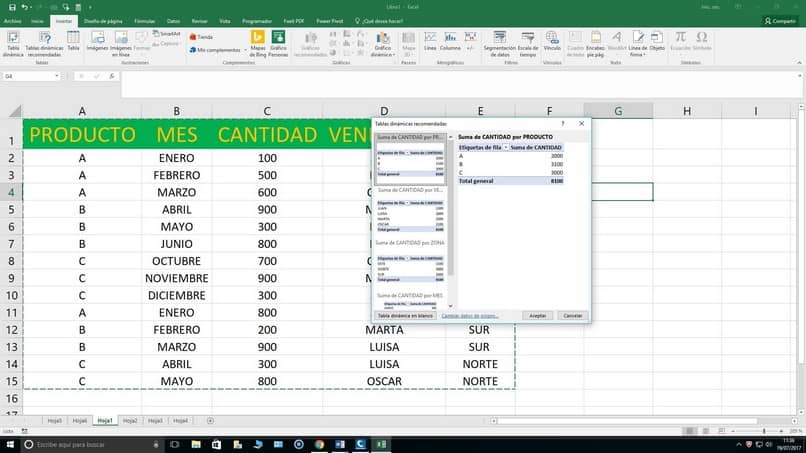Open the Etiquetas de fila filter dropdown
The width and height of the screenshot is (806, 453).
click(506, 148)
